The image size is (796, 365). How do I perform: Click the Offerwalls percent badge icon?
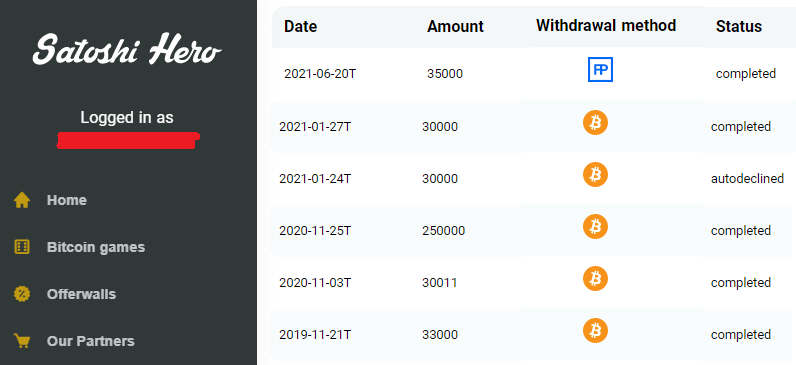22,294
